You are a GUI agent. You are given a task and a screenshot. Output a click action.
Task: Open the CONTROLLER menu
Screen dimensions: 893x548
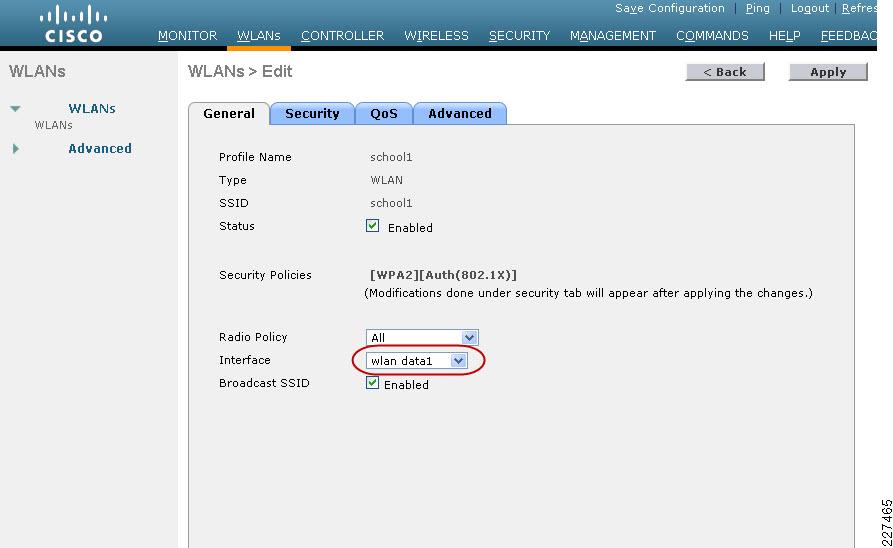[x=342, y=36]
